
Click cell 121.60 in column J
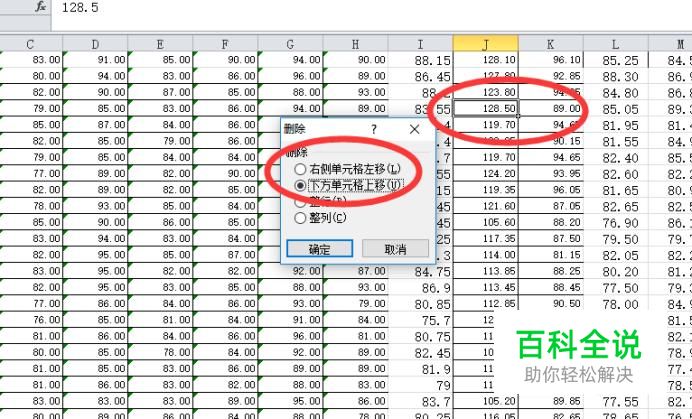tap(485, 206)
